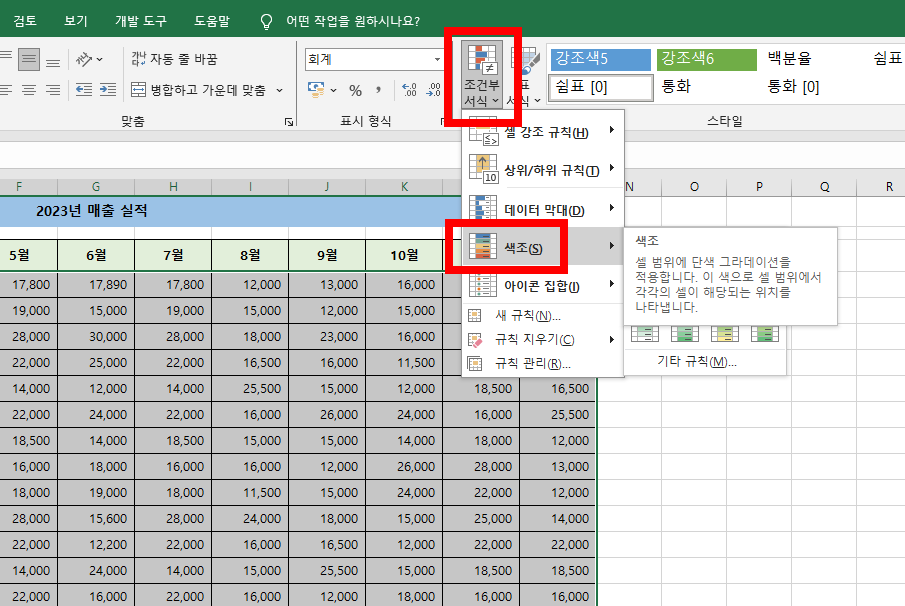The width and height of the screenshot is (905, 606).
Task: Click the text orientation icon
Action: (x=84, y=59)
